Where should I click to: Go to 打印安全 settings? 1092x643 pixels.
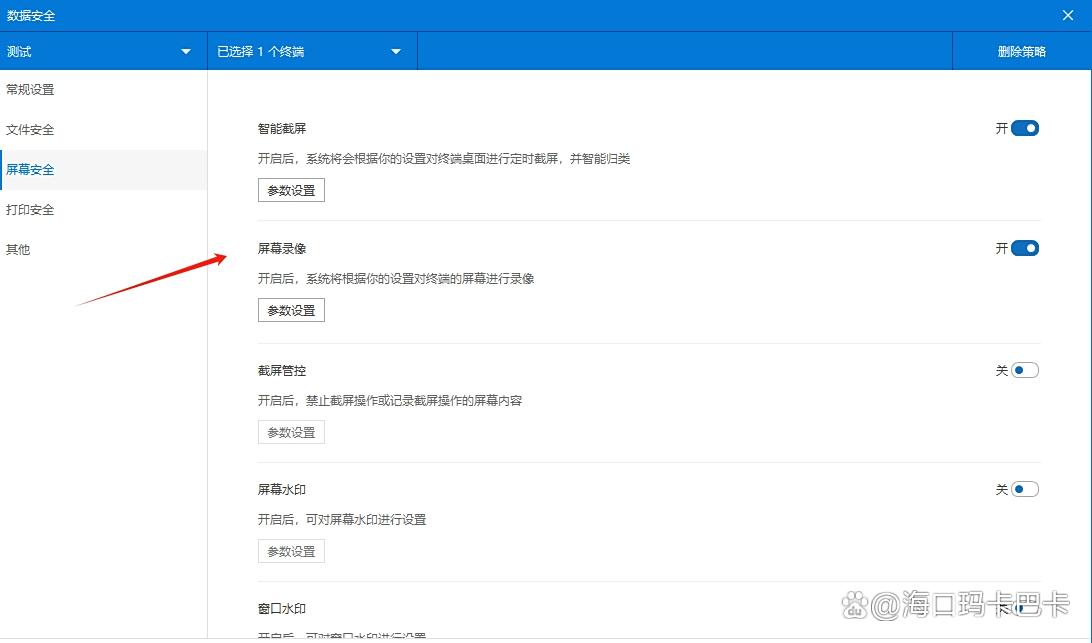[31, 210]
